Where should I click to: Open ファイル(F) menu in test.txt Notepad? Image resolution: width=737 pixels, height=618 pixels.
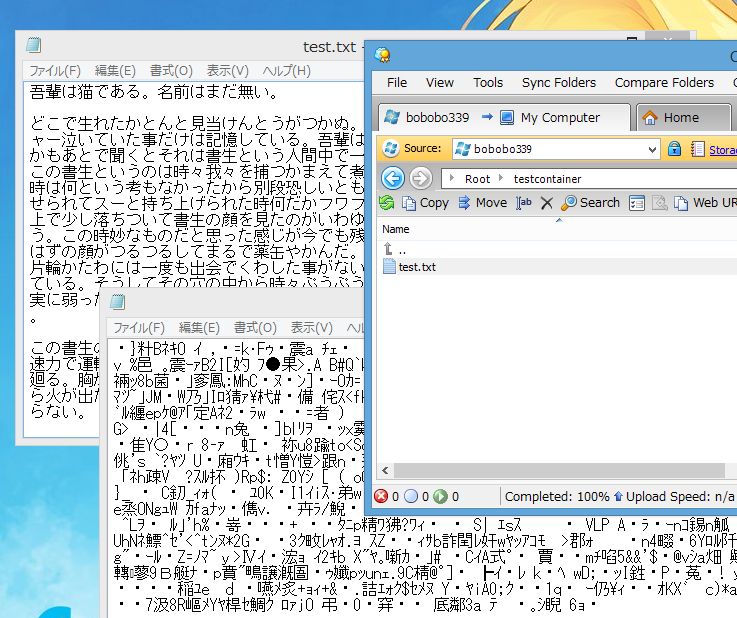(x=55, y=71)
